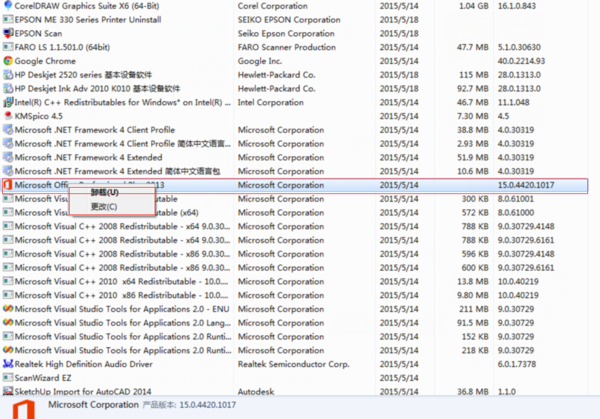This screenshot has height=419, width=600.
Task: Click the publisher "Autodesk"
Action: pos(256,391)
